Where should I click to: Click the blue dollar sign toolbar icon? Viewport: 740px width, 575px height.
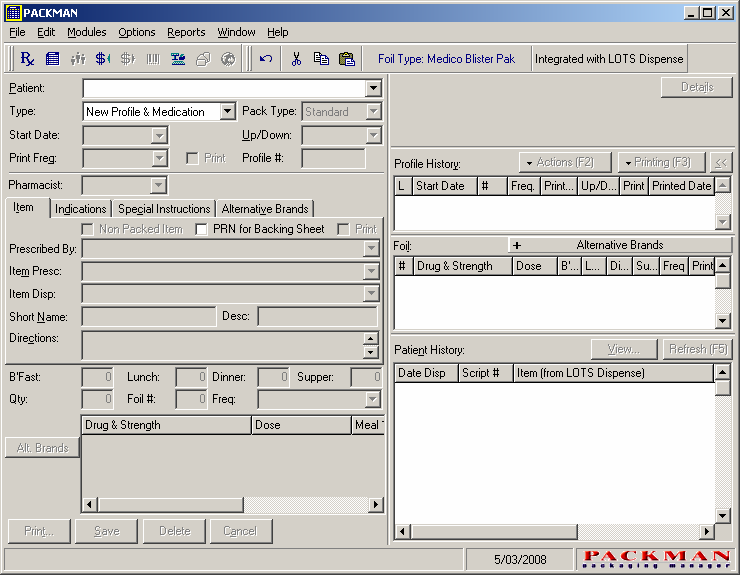pyautogui.click(x=103, y=59)
